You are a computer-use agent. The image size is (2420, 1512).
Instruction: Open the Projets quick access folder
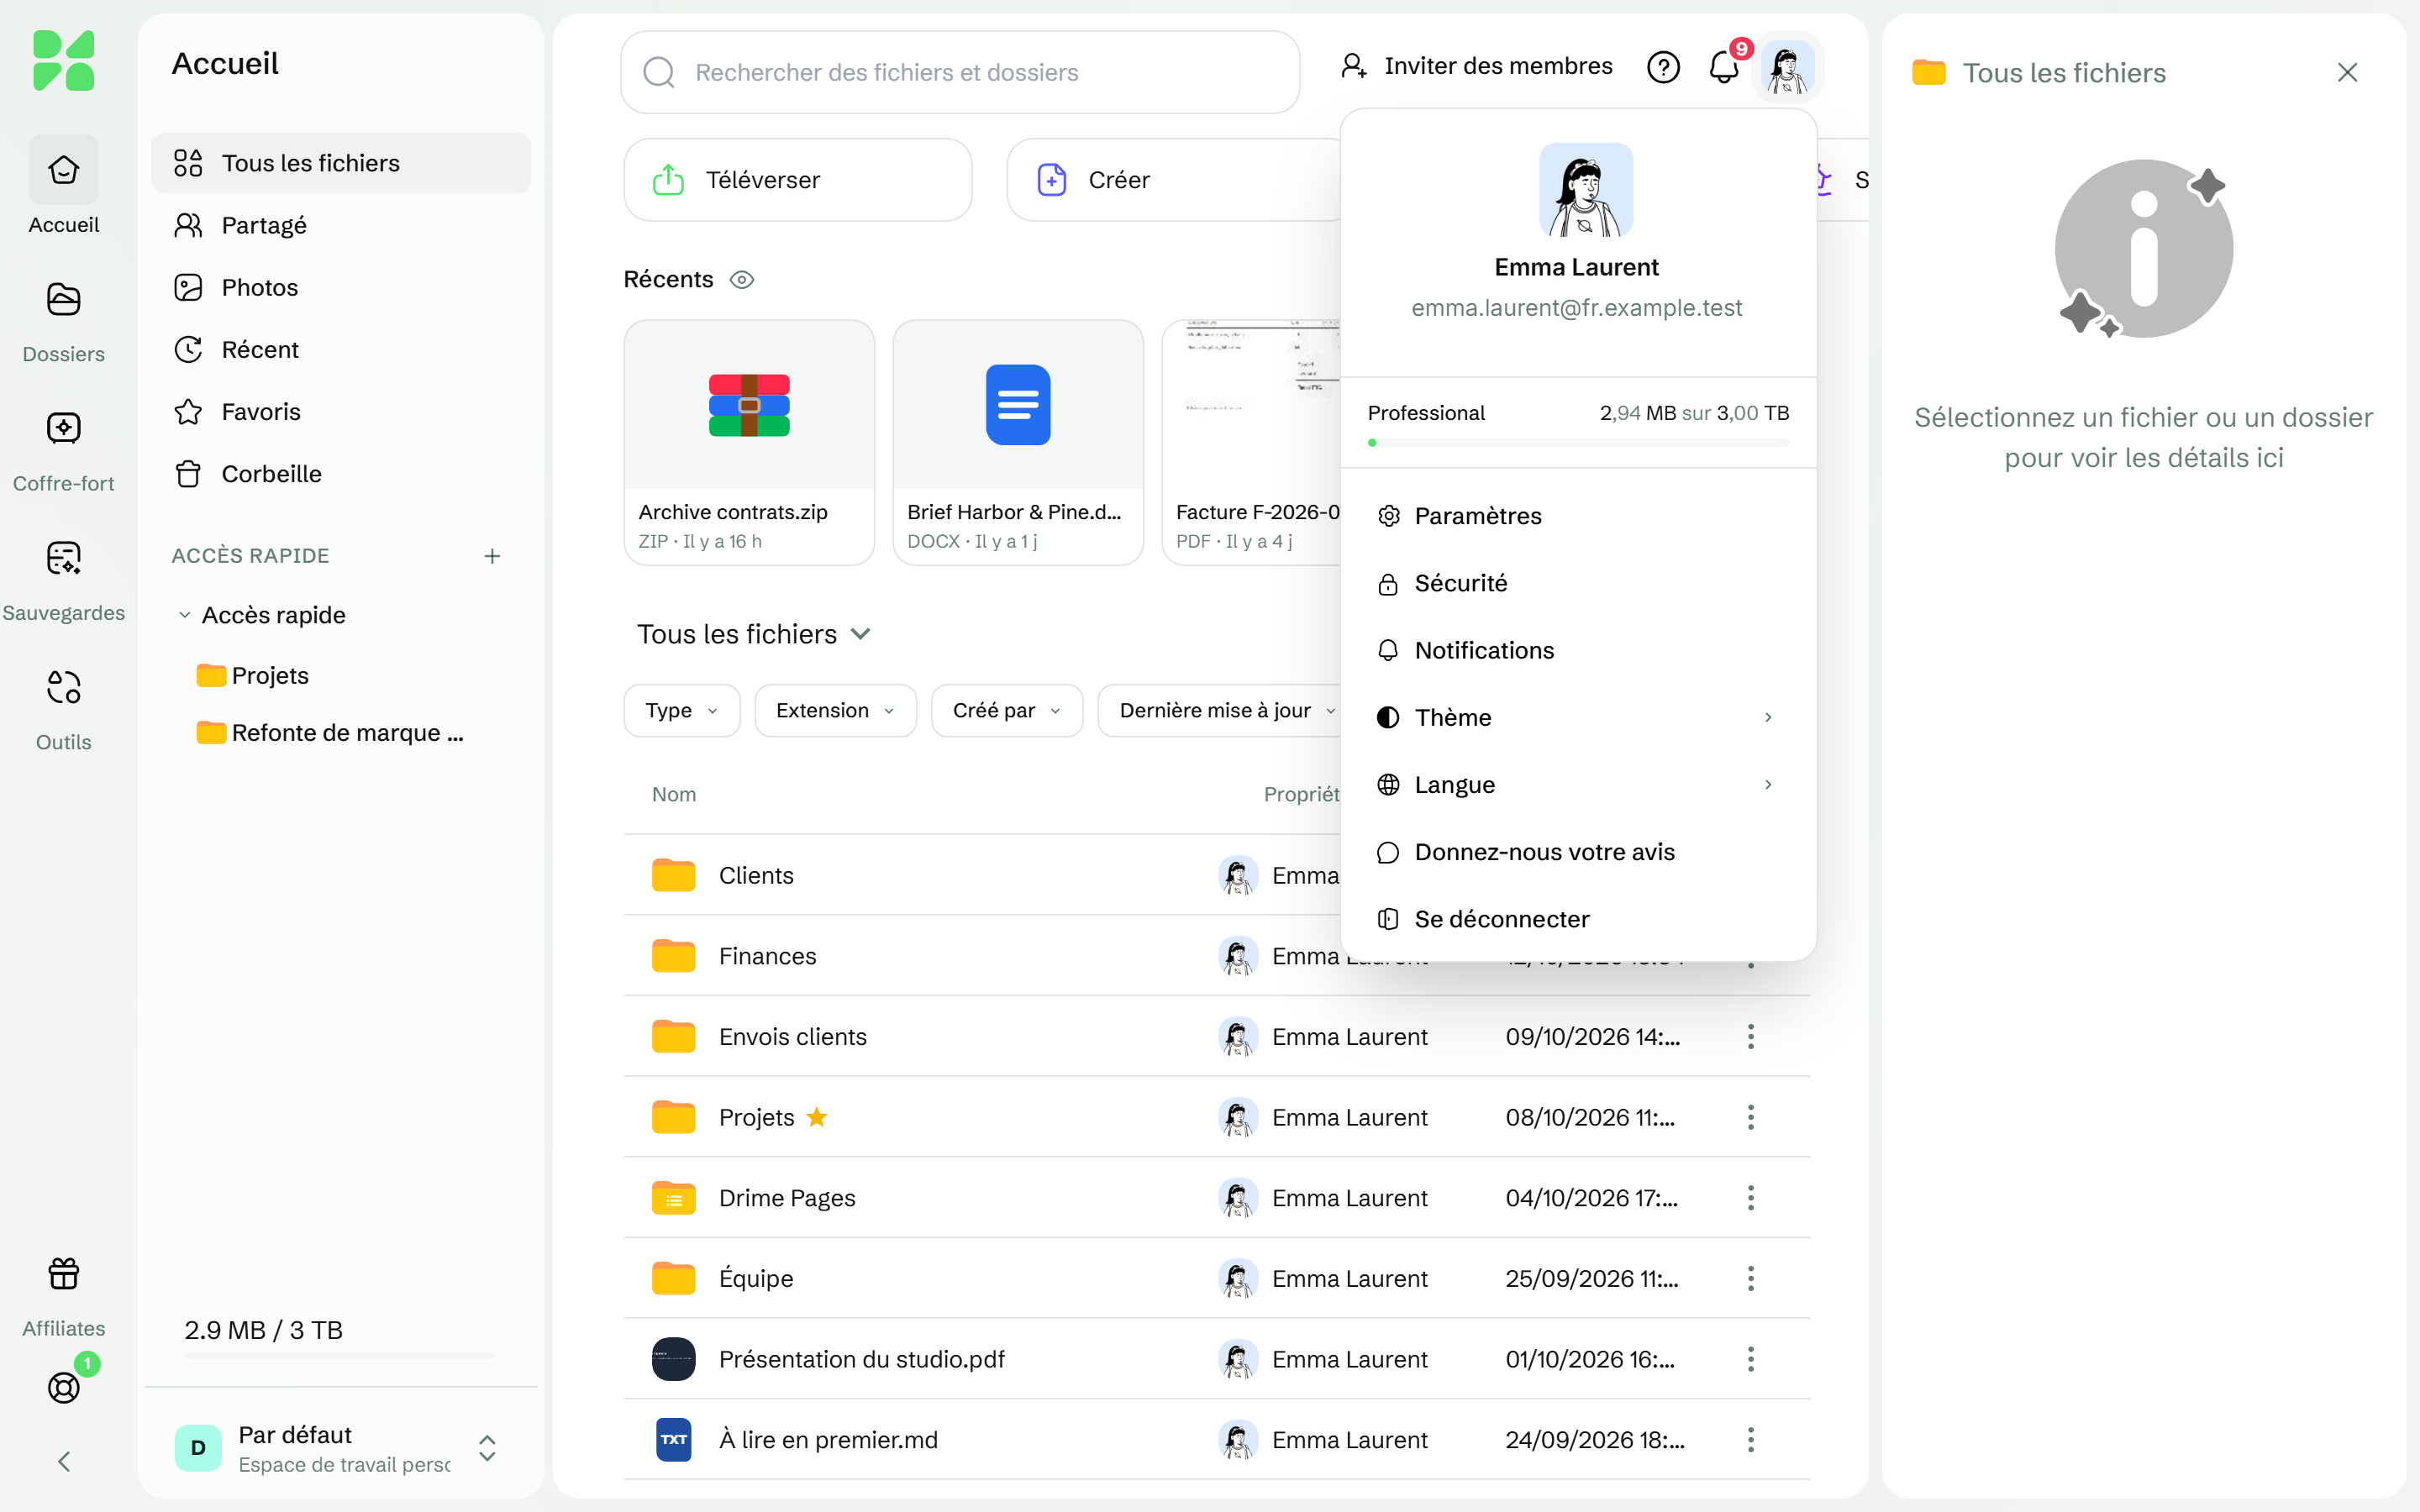point(253,675)
